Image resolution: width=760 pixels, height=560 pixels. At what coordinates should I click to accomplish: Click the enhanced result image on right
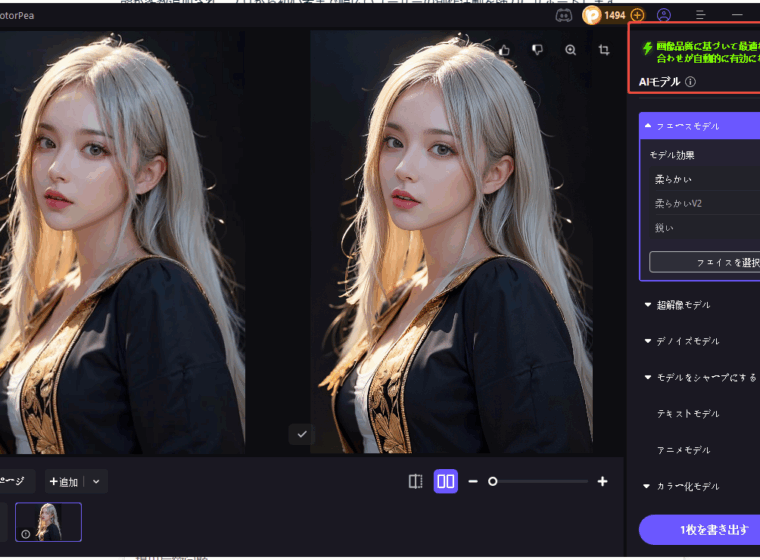(x=451, y=242)
